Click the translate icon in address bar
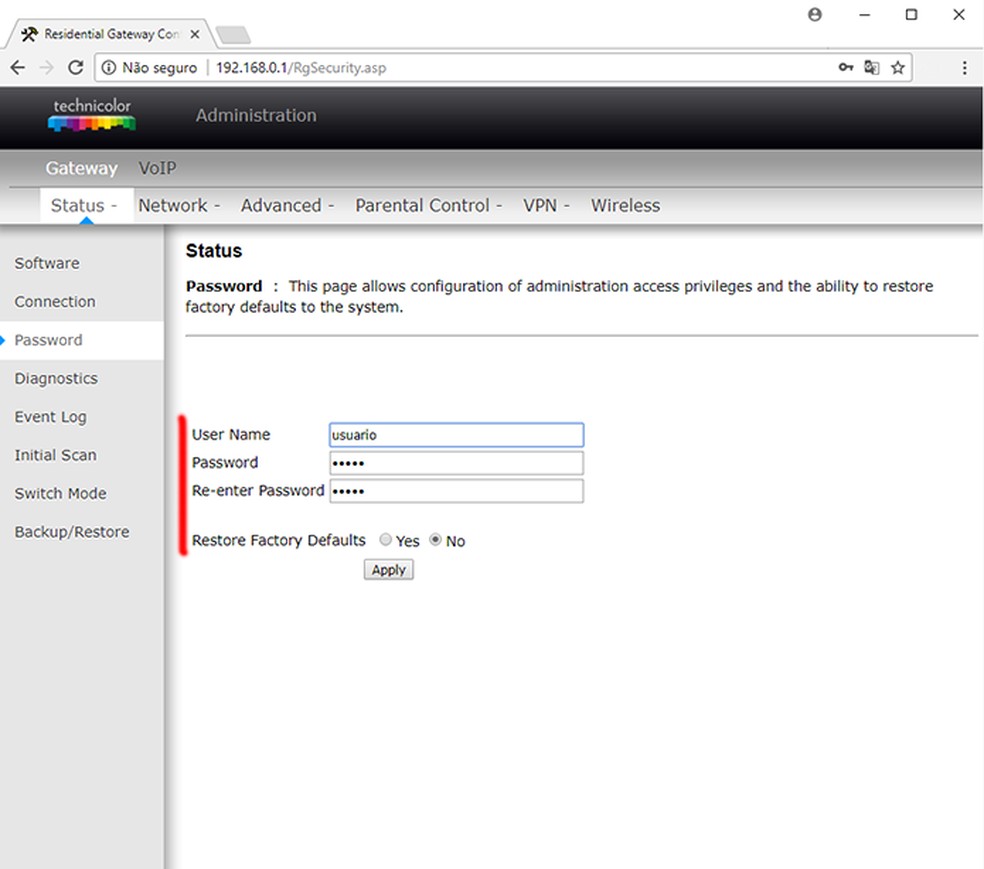The width and height of the screenshot is (984, 869). tap(871, 67)
